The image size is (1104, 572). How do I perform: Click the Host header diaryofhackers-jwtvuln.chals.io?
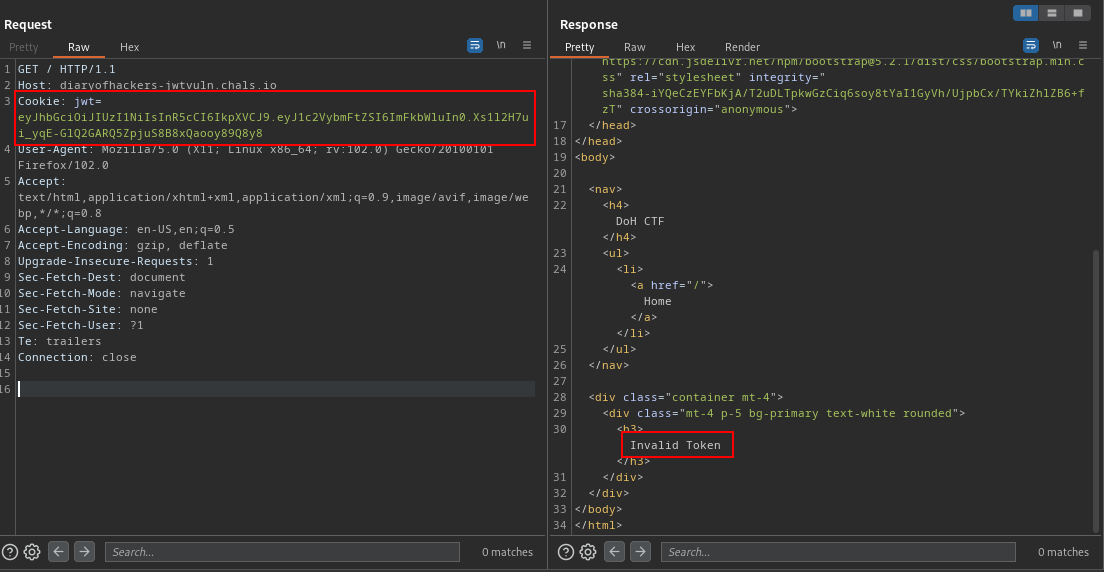147,85
